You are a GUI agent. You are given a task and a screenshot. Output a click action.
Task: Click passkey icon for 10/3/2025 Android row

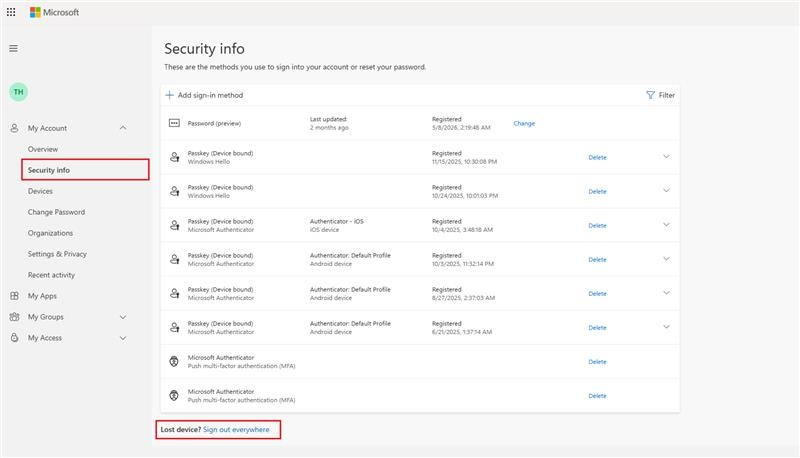click(174, 259)
